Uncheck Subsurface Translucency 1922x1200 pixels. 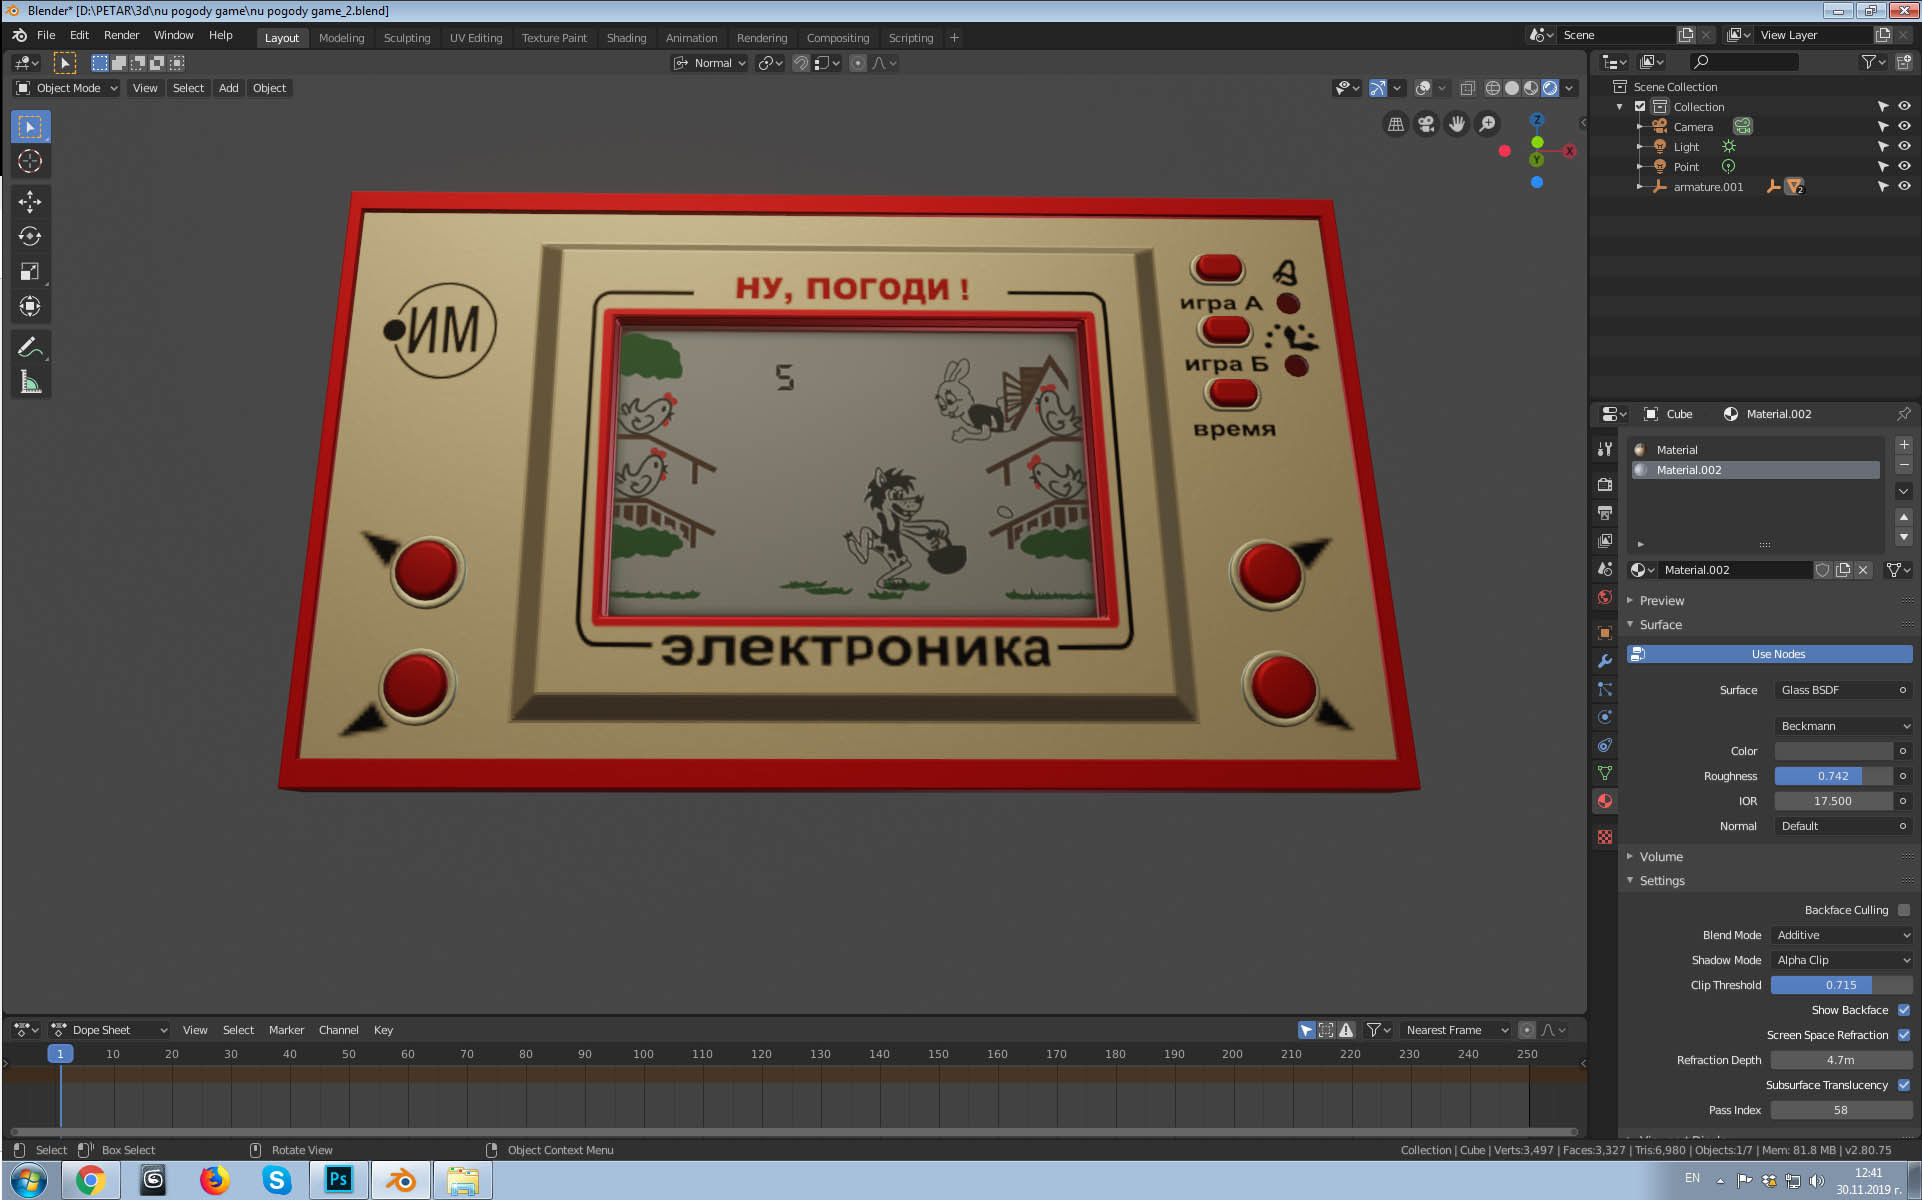1904,1085
